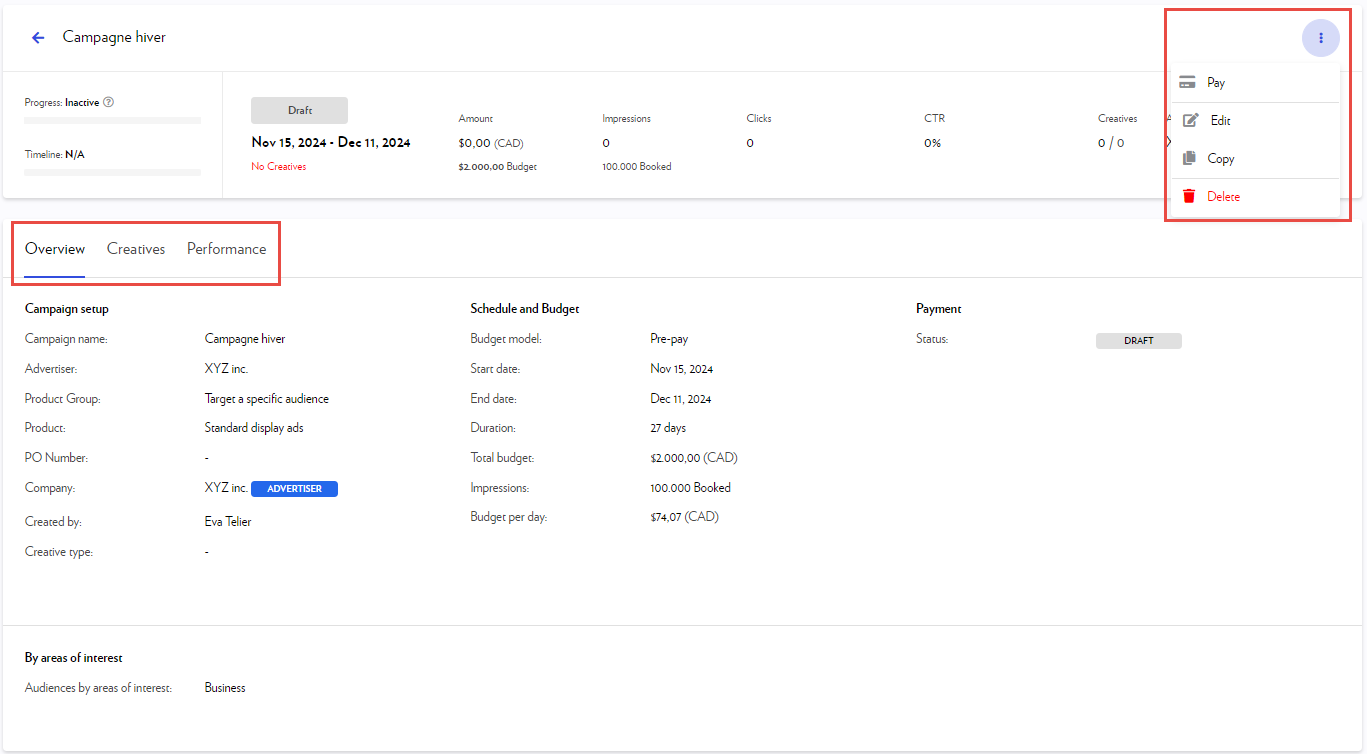The height and width of the screenshot is (754, 1367).
Task: Click the Nov 15 - Dec 11 date range
Action: 331,143
